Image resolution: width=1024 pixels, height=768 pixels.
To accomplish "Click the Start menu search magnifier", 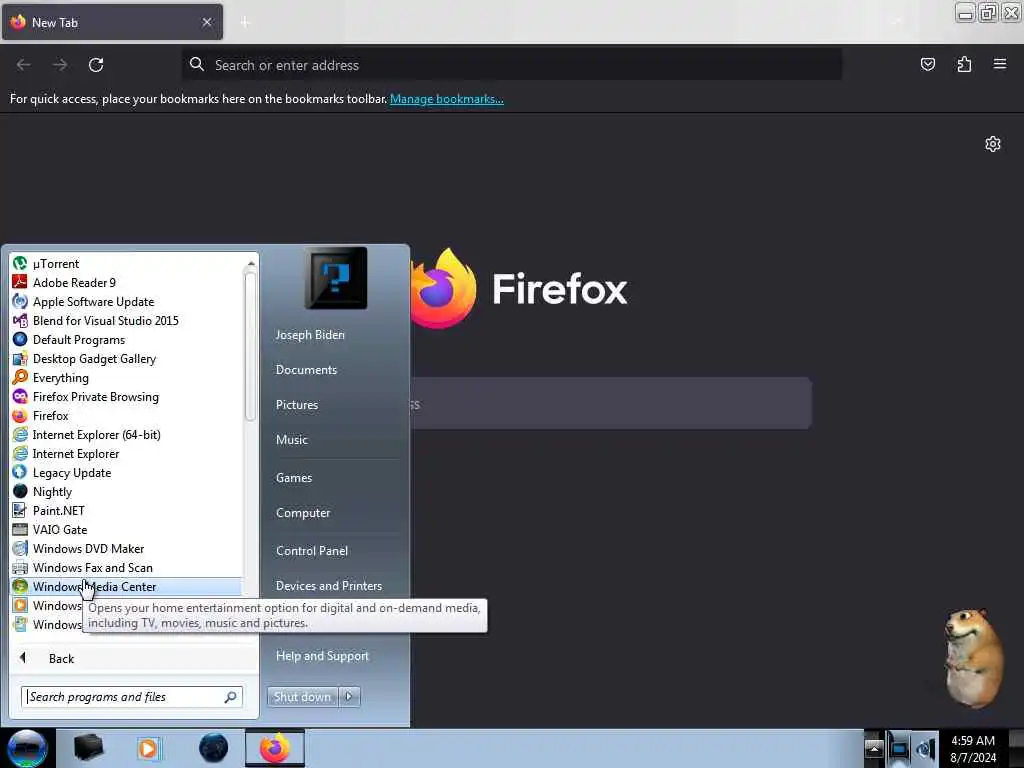I will tap(231, 697).
